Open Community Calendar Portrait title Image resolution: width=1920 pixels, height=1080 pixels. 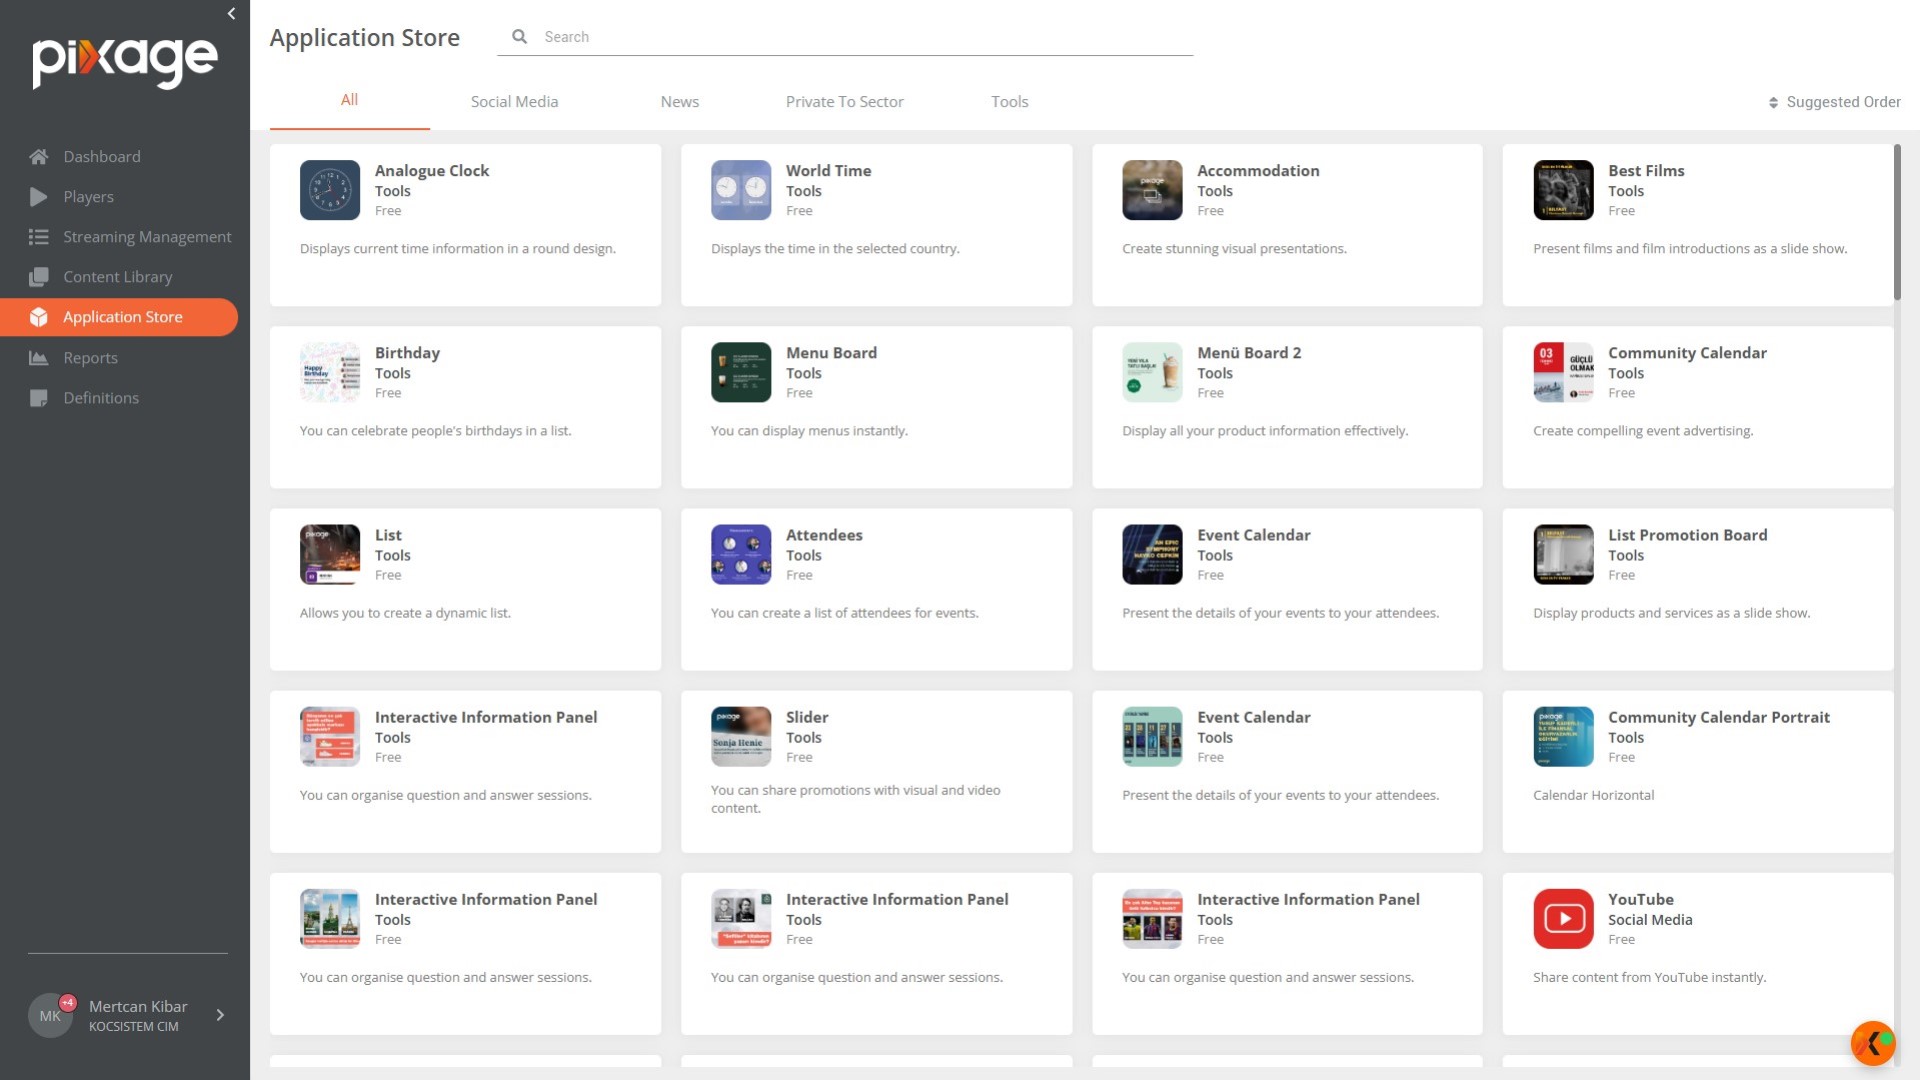coord(1718,717)
